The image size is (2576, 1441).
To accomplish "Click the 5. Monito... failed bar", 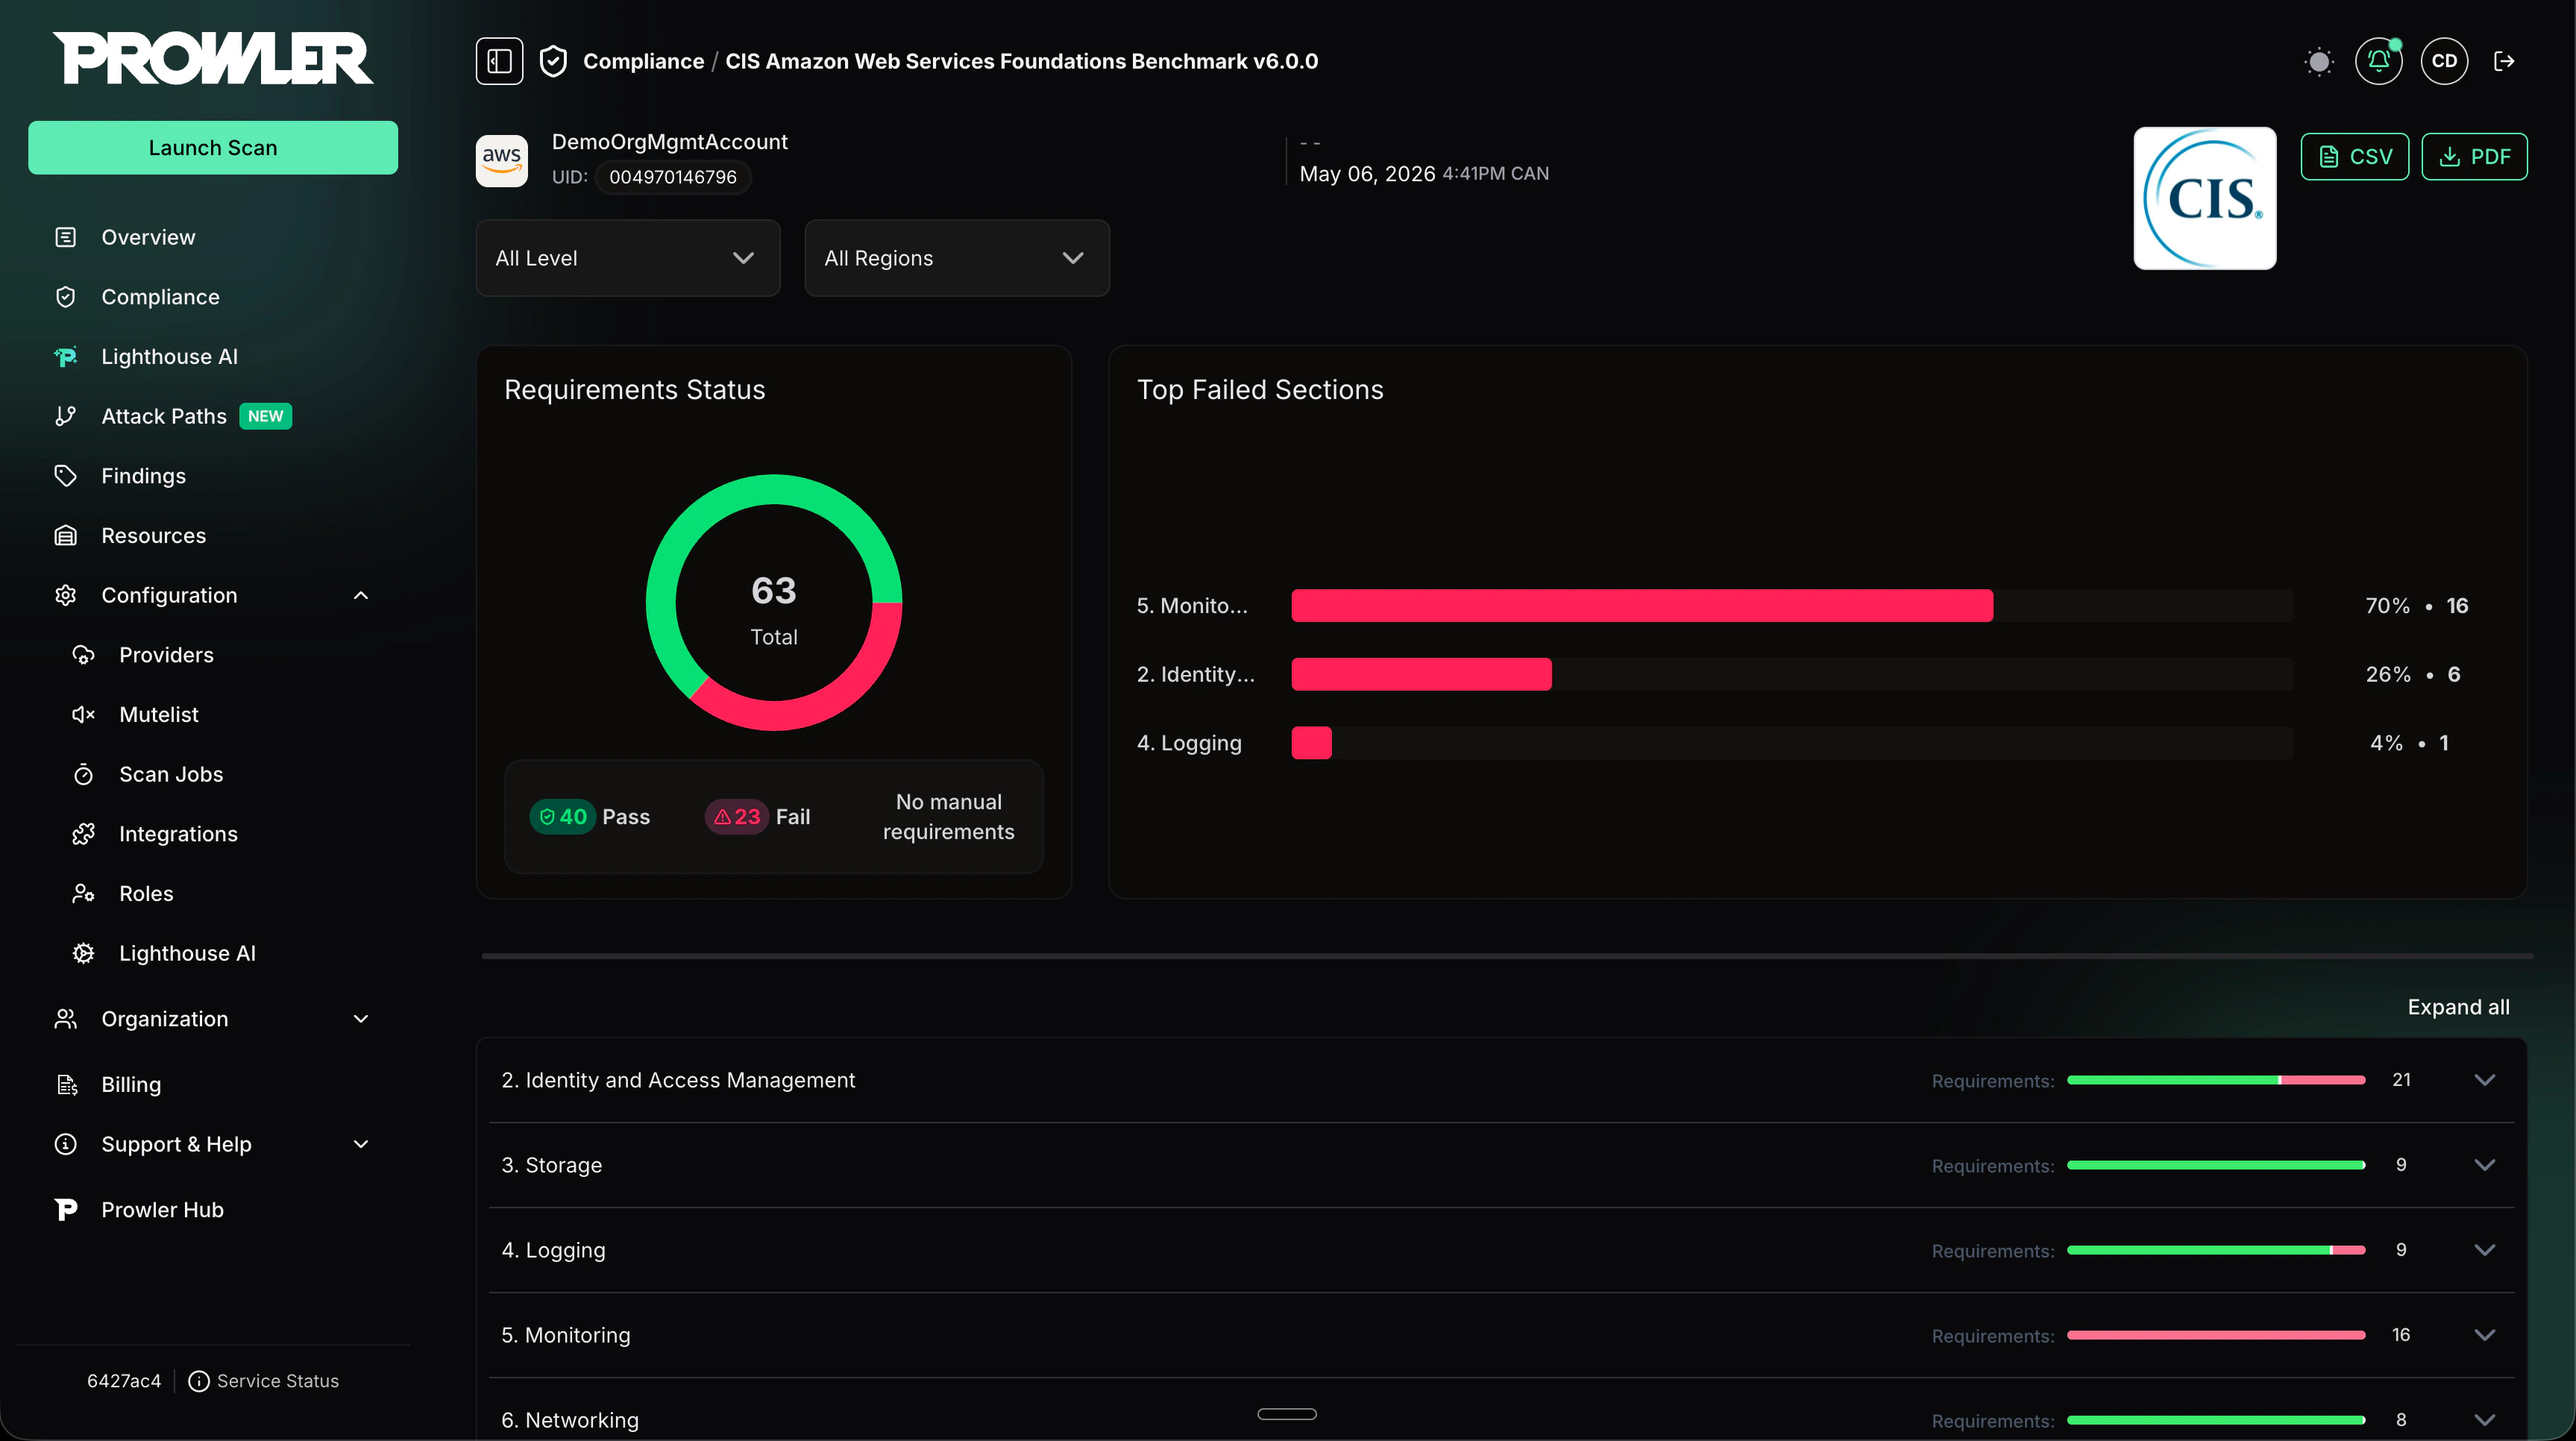I will [x=1641, y=606].
